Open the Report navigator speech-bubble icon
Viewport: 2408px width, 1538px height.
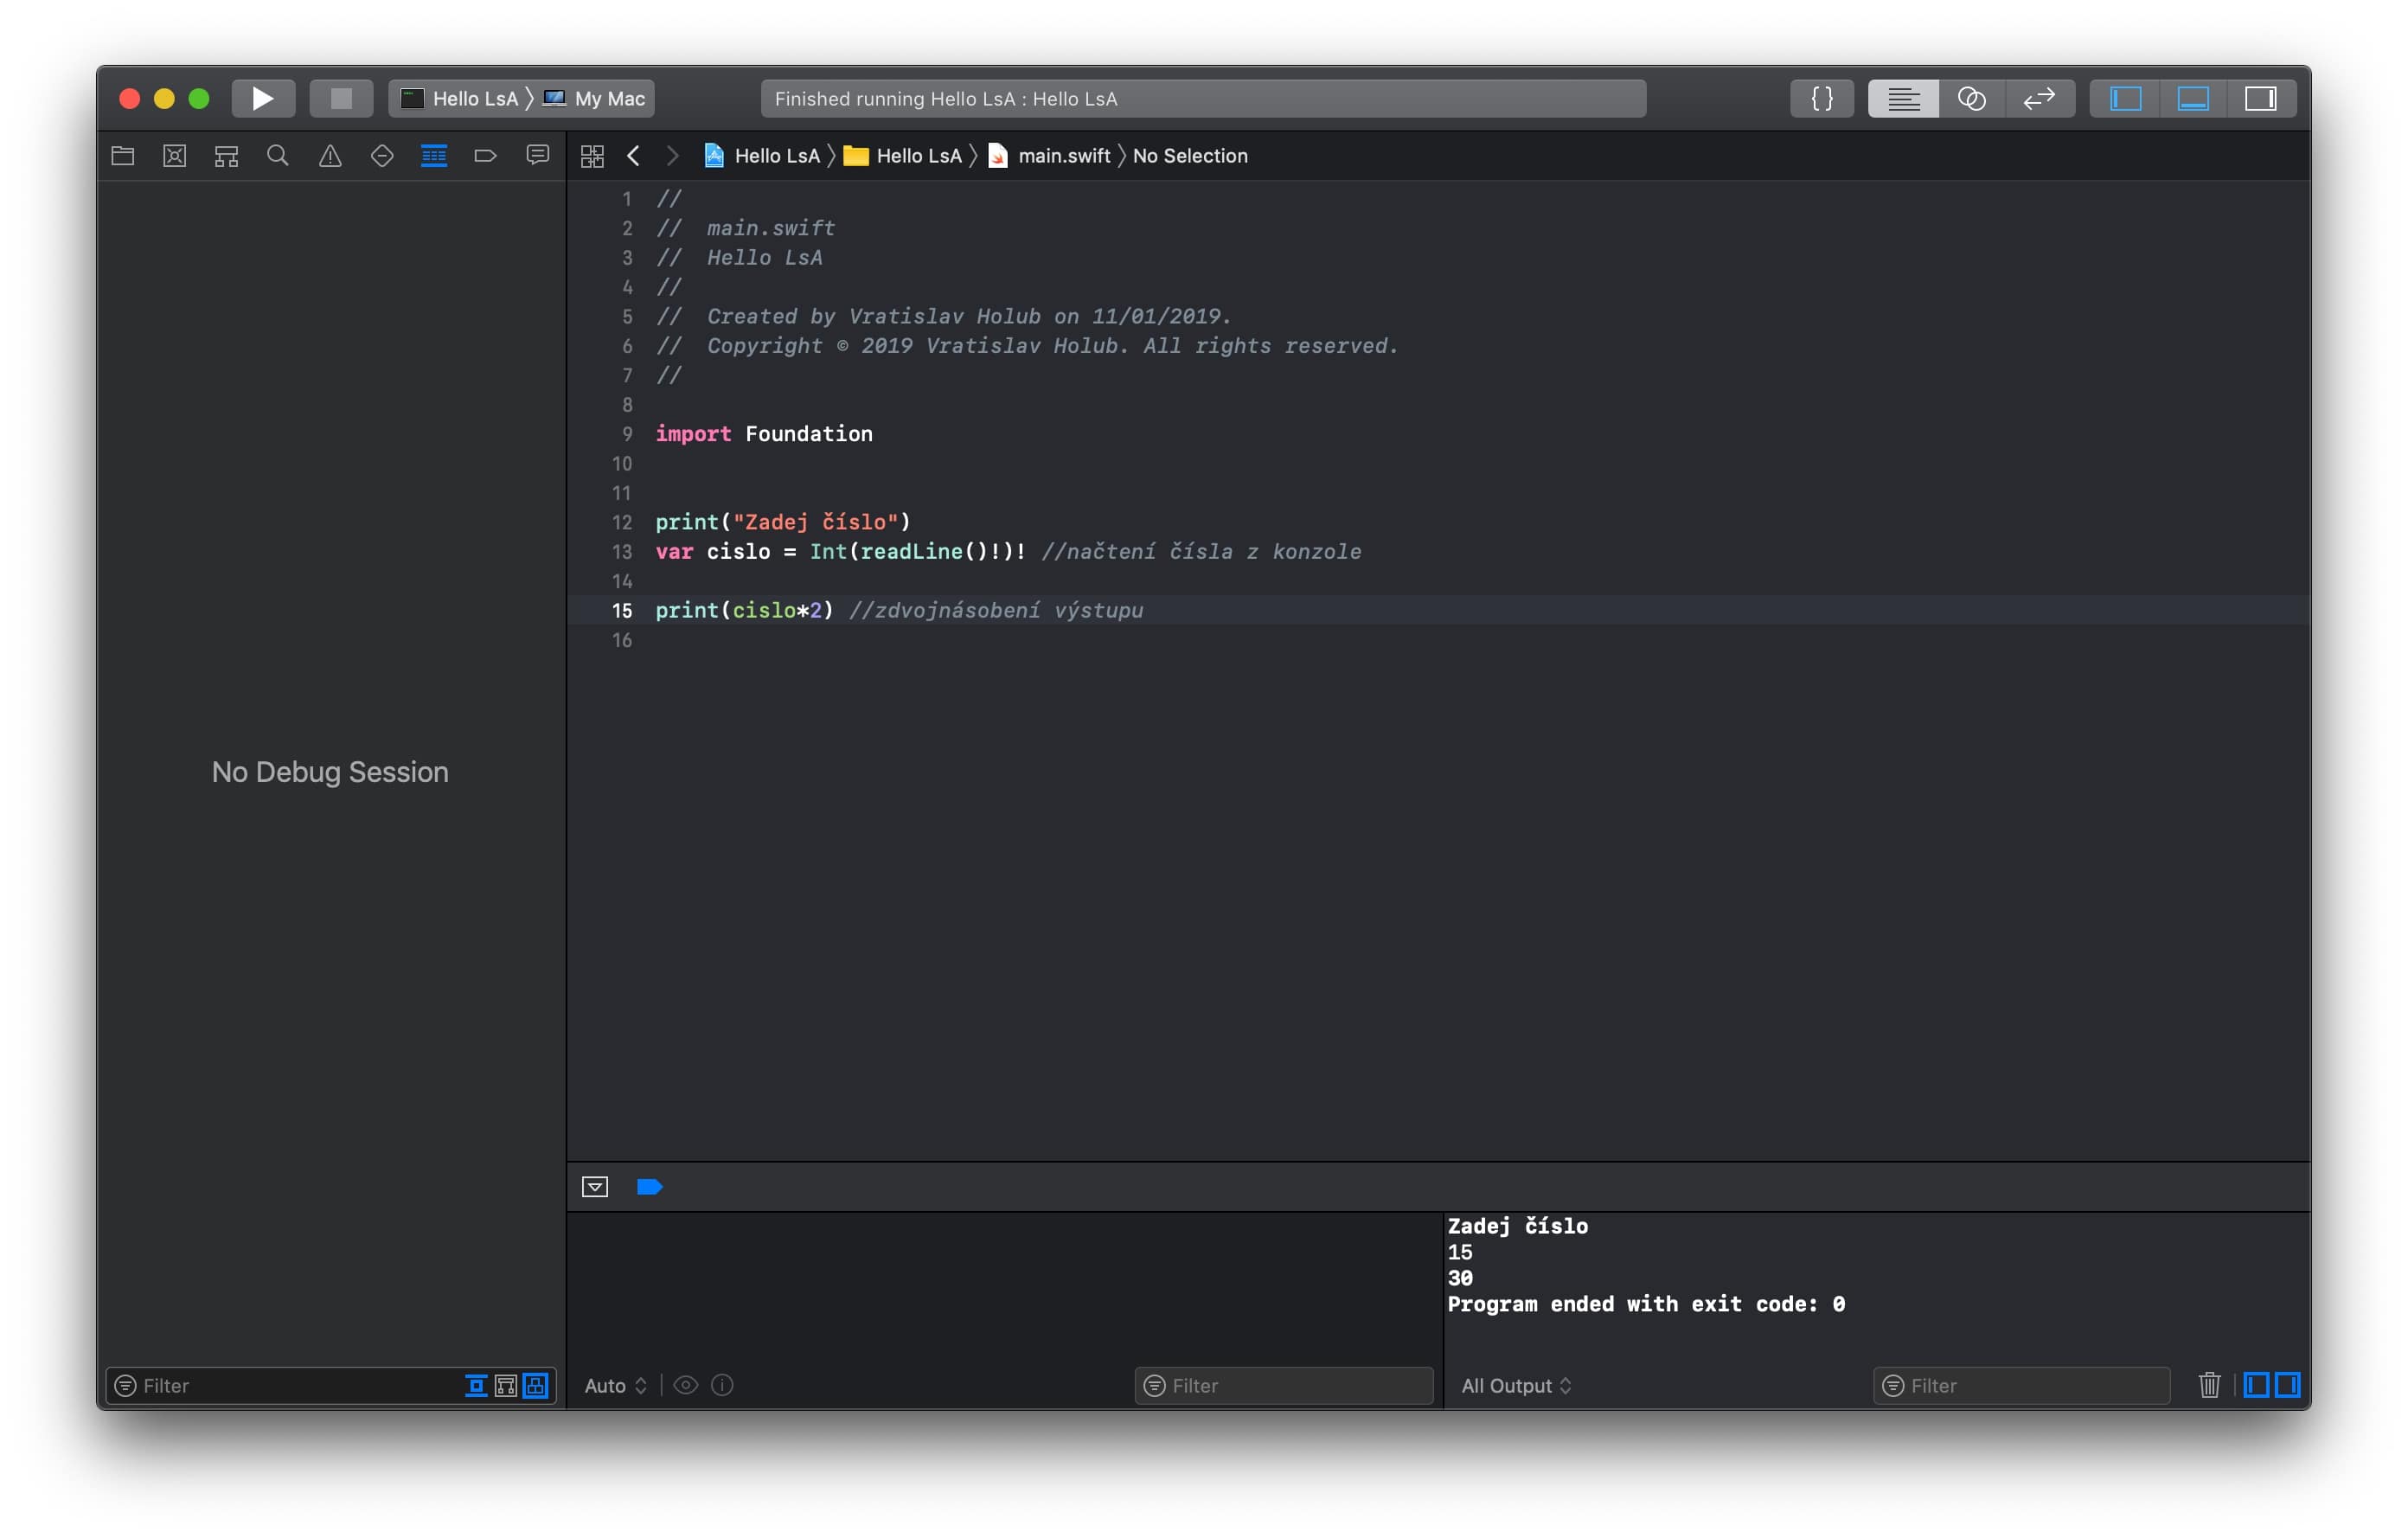(x=538, y=156)
